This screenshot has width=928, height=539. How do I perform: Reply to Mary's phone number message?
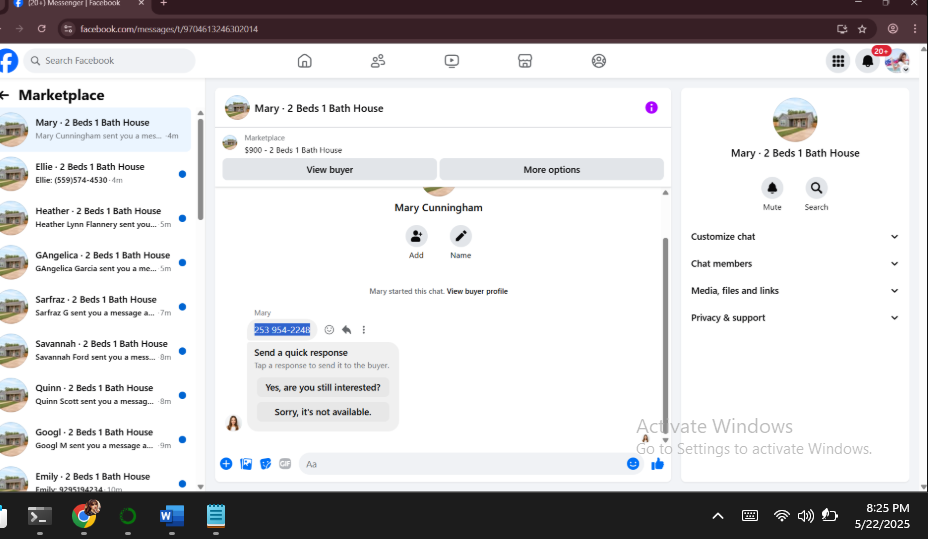pos(346,330)
